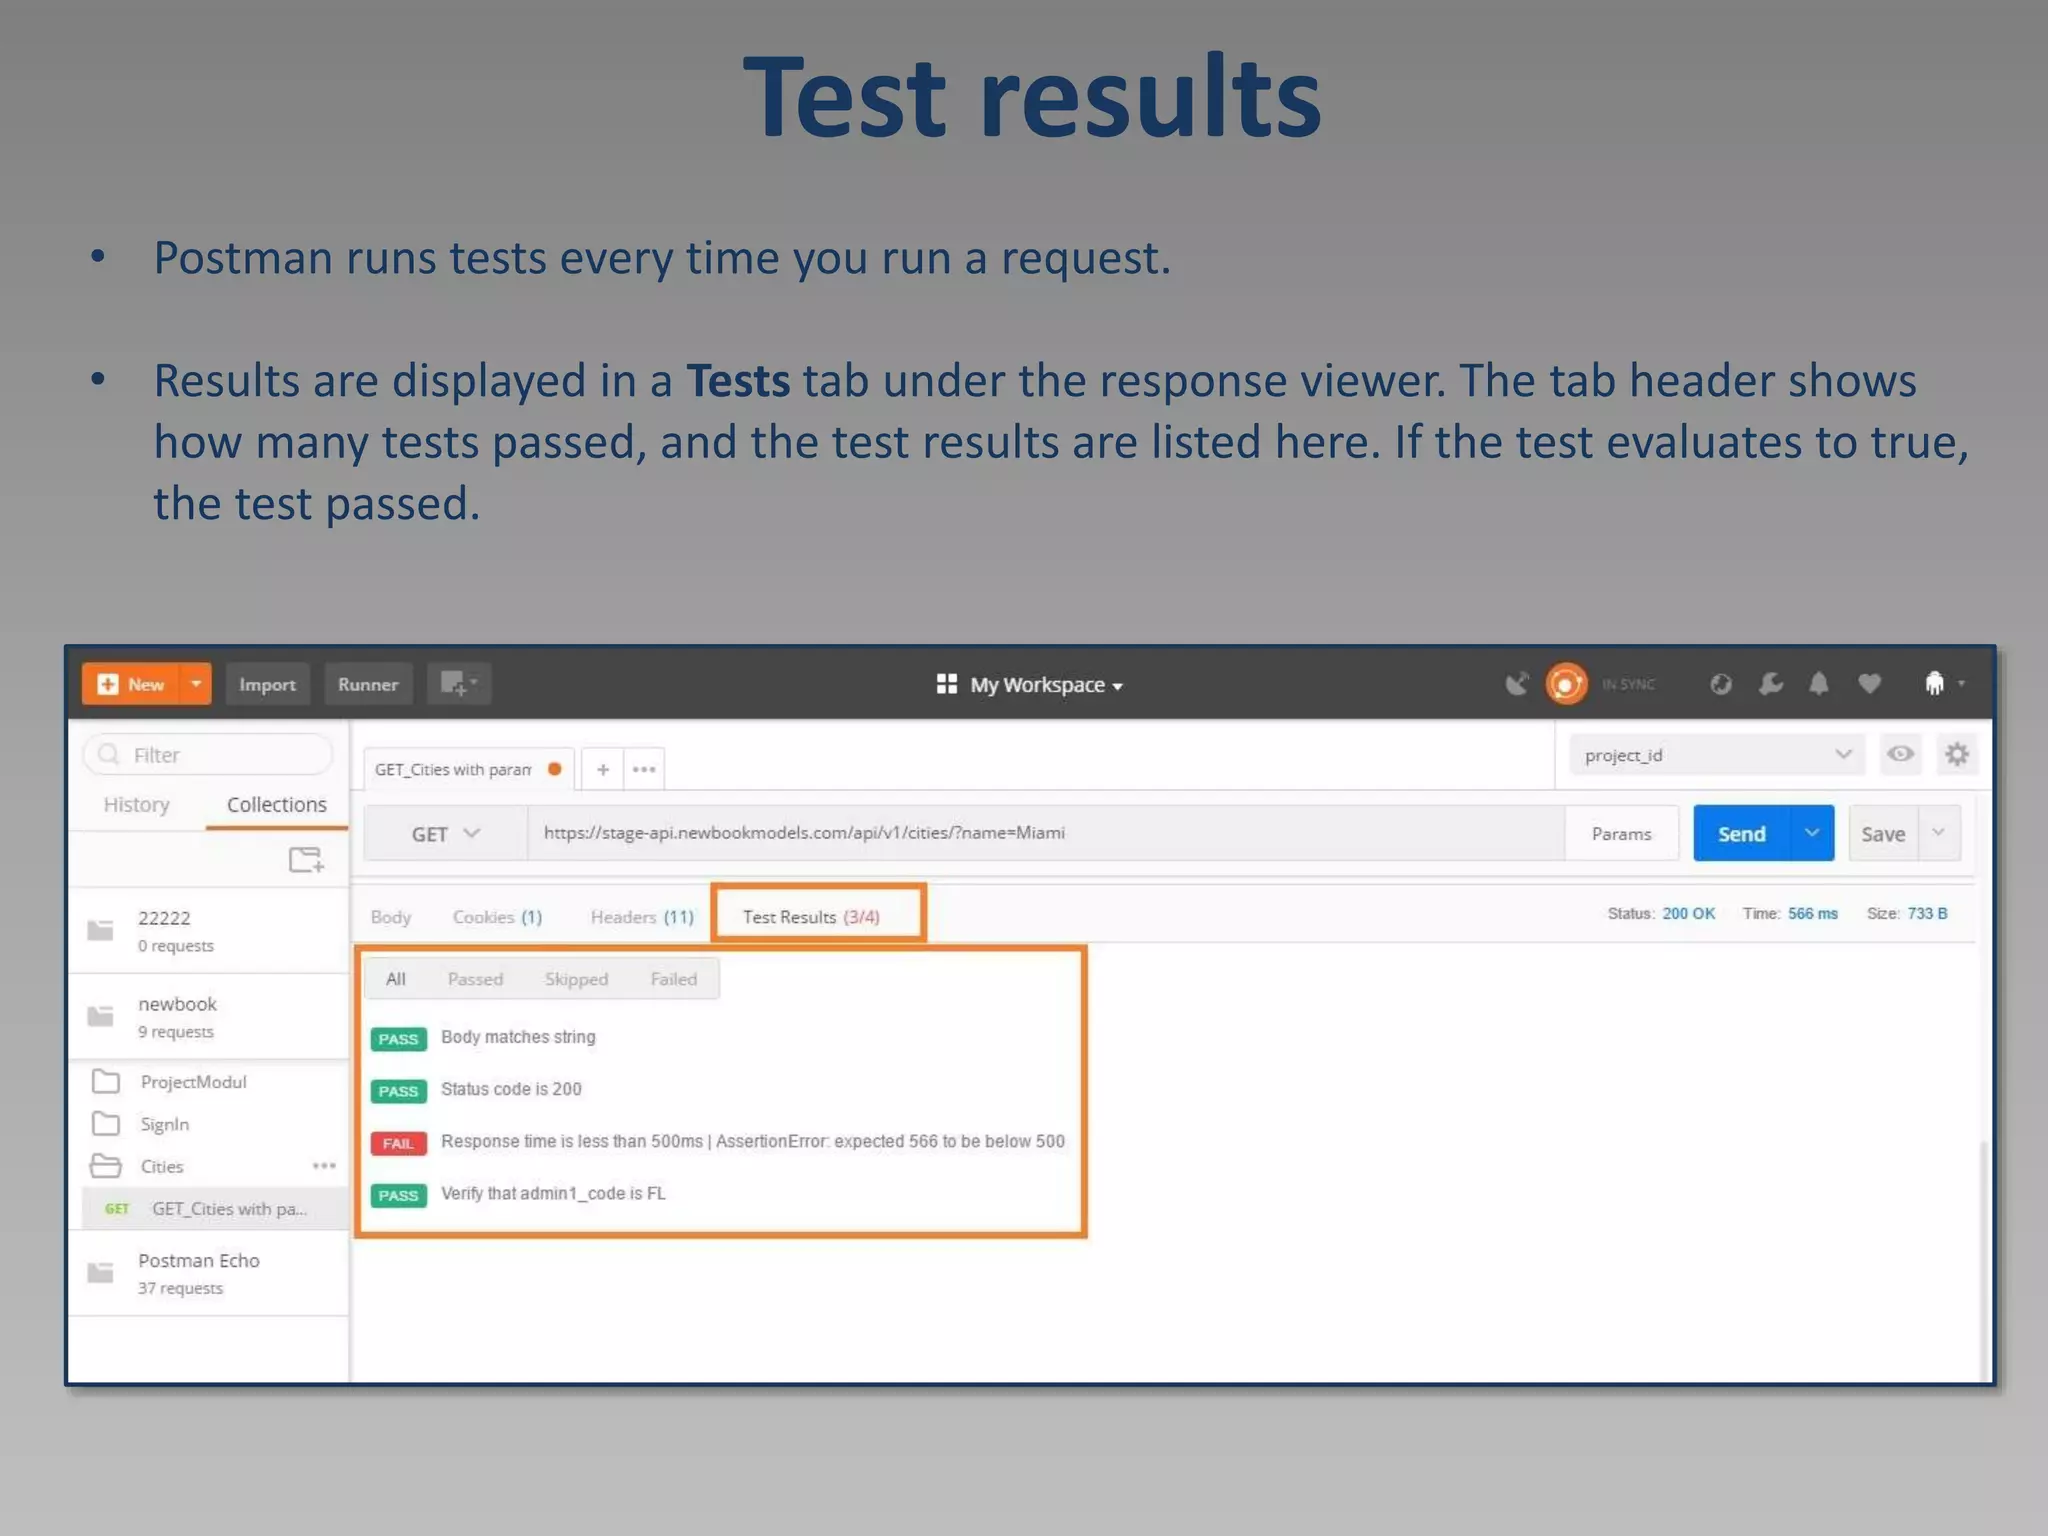Click the Runner button
Viewport: 2048px width, 1536px height.
pyautogui.click(x=368, y=684)
